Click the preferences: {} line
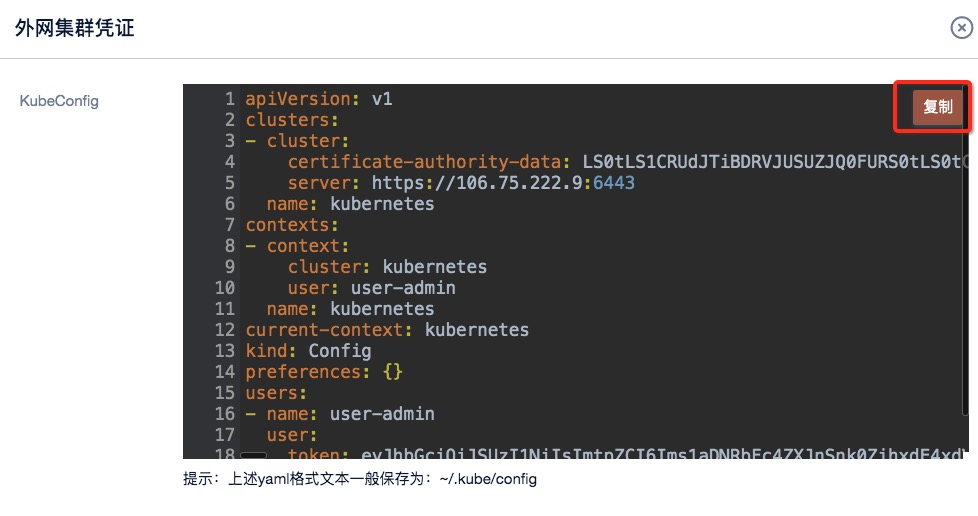This screenshot has width=978, height=516. coord(324,372)
